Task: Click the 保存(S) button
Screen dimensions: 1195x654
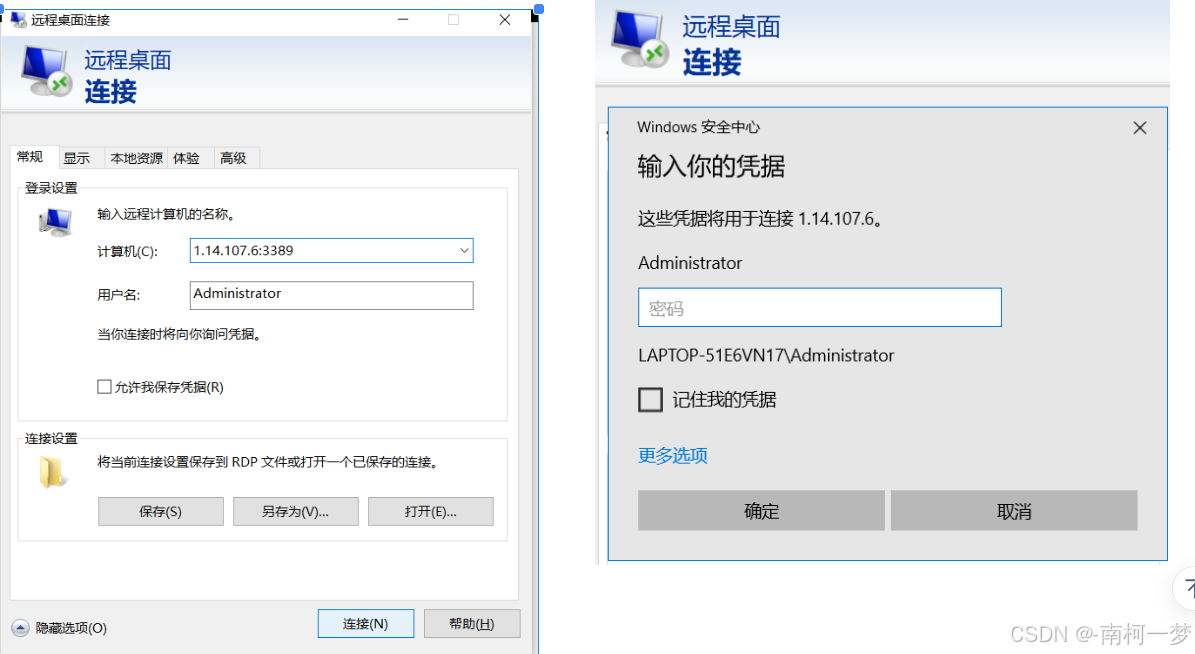Action: (161, 511)
